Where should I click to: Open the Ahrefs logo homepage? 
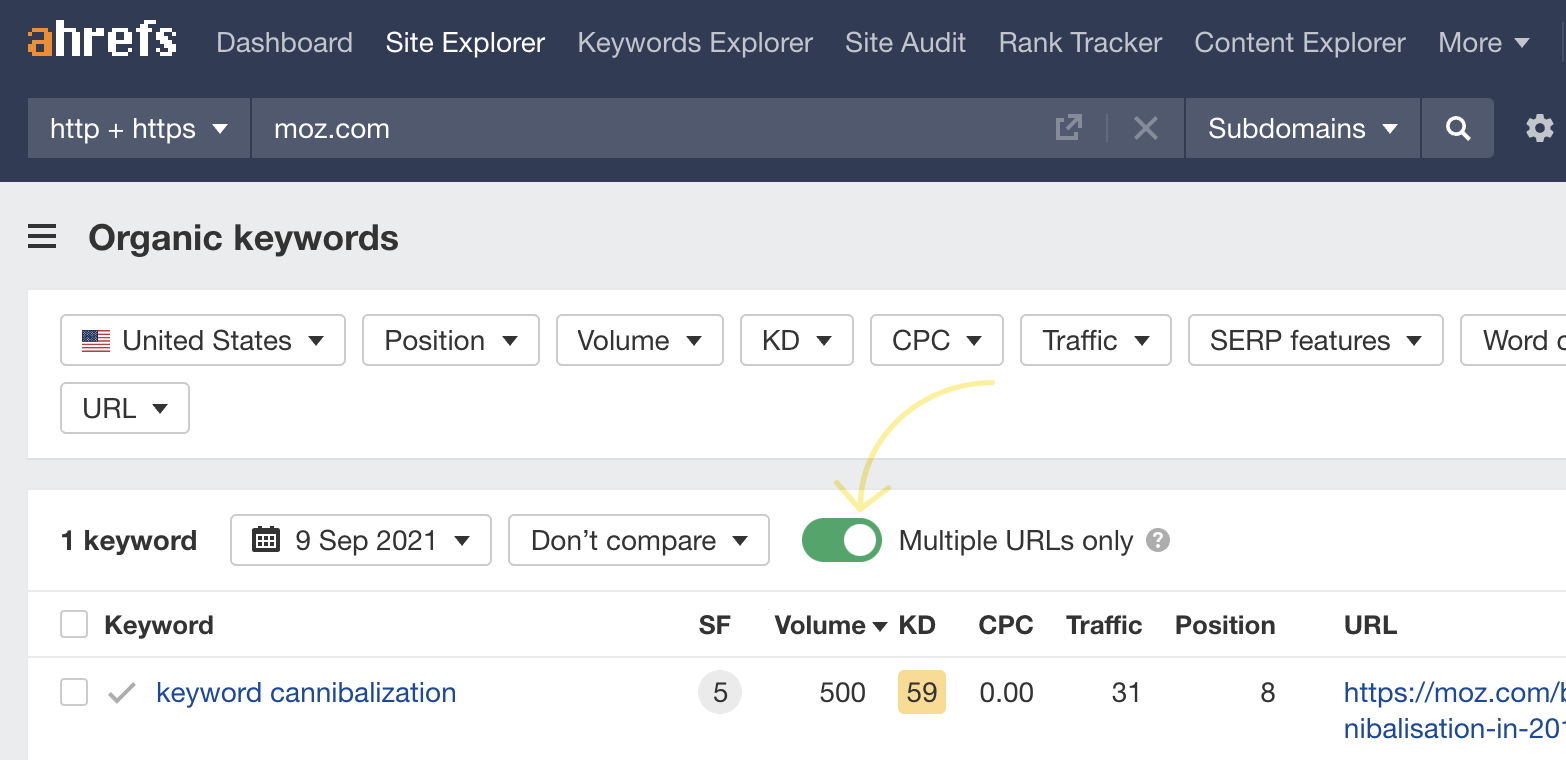coord(100,40)
